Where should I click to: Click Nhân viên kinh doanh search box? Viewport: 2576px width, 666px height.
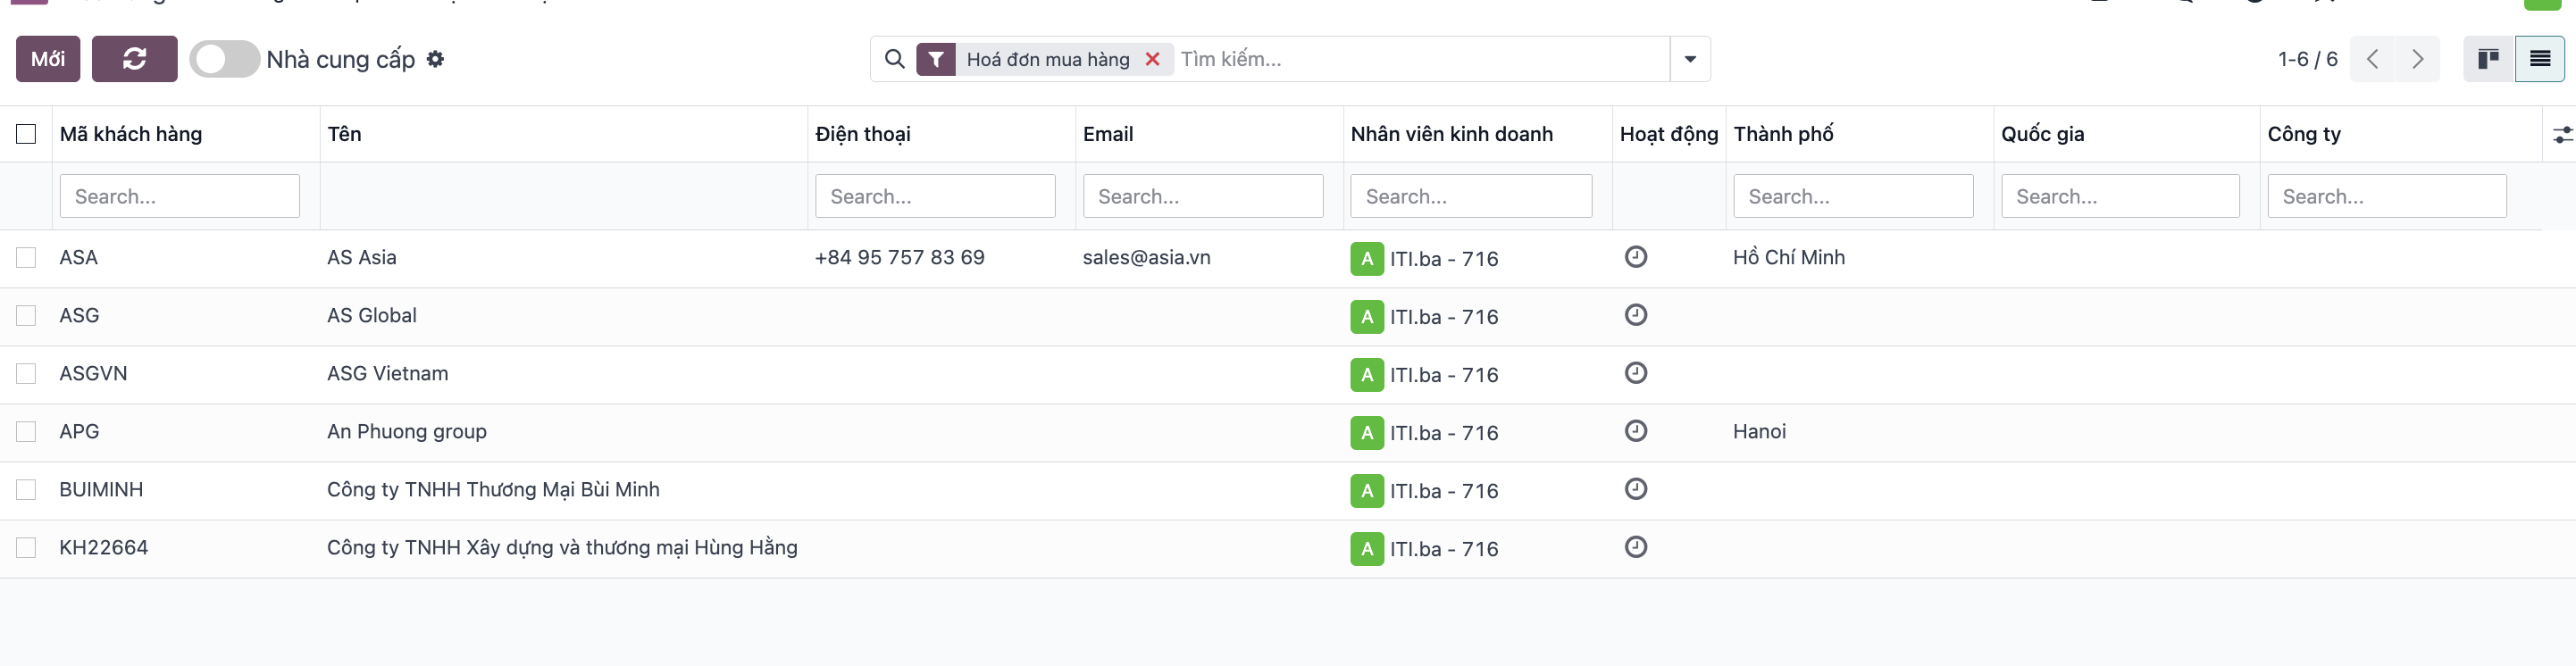[x=1471, y=196]
